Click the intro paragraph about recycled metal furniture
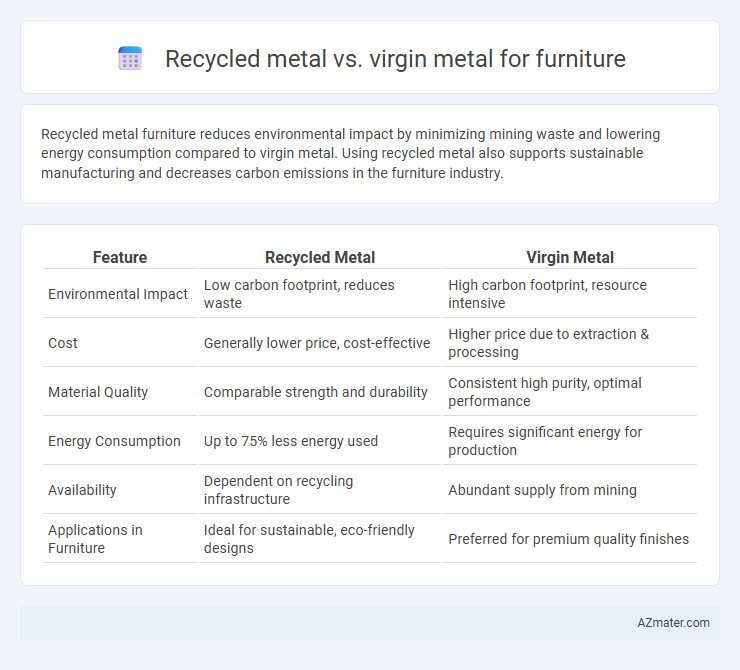 click(x=350, y=153)
